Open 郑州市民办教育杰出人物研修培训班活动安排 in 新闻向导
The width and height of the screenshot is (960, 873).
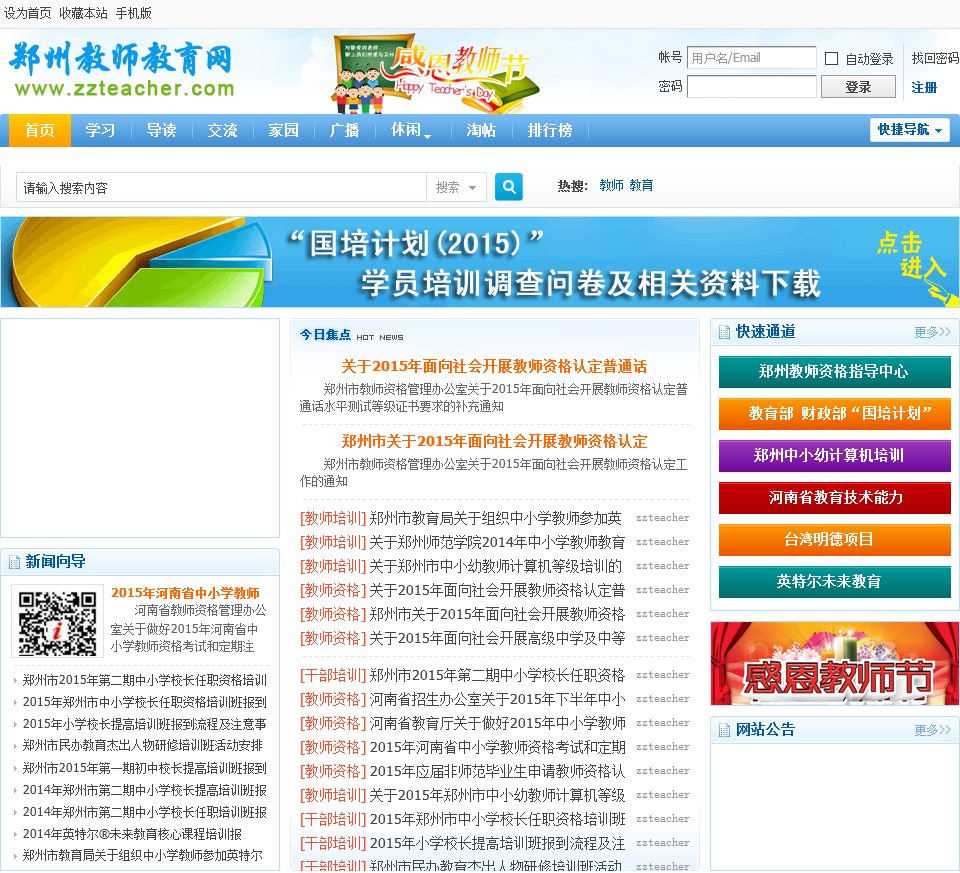click(x=143, y=746)
